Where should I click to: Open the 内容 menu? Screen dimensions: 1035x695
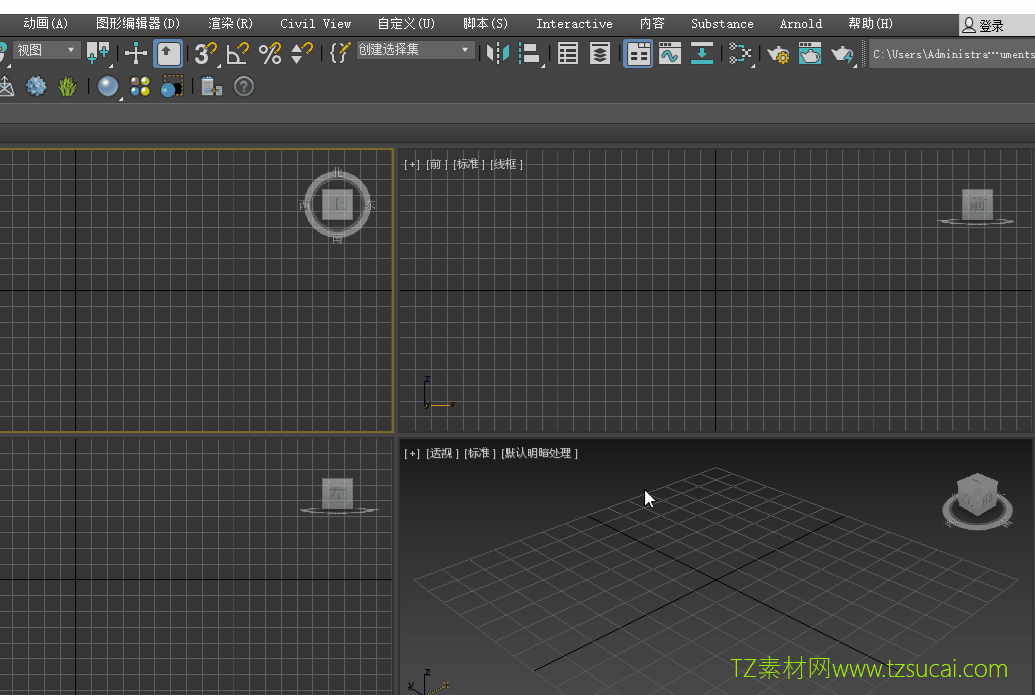652,24
